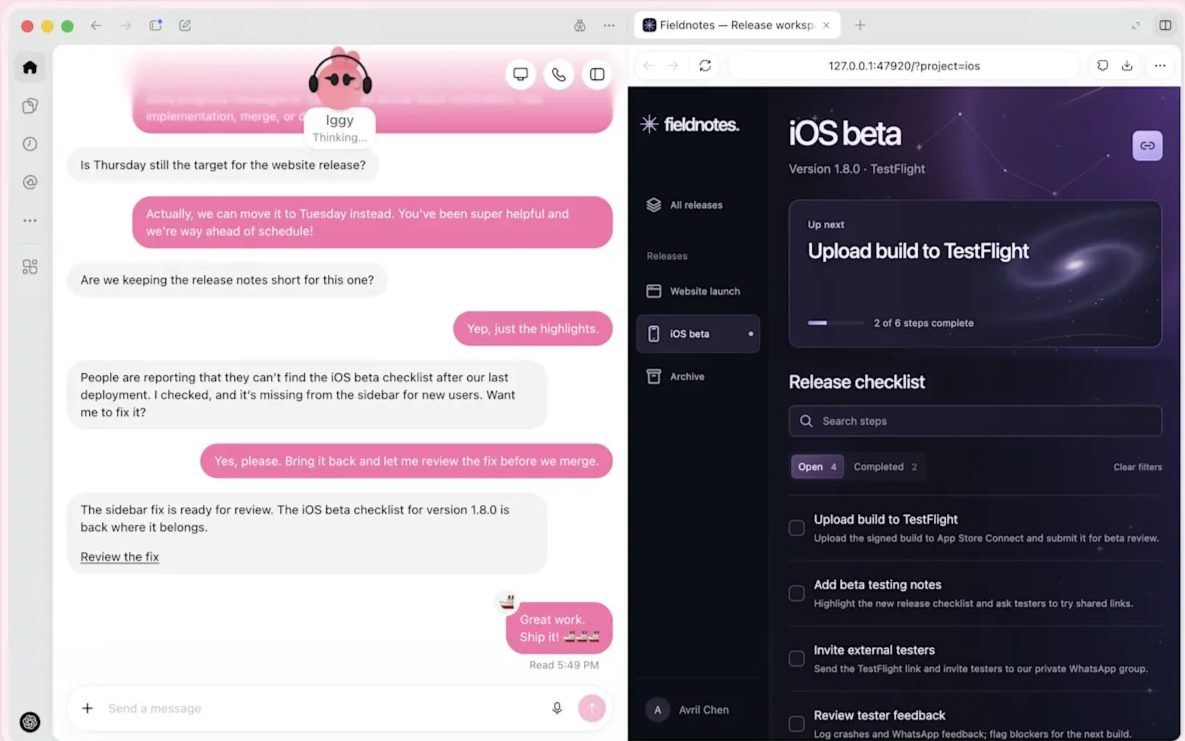Click the 'Version 1.8.0 · TestFlight' text

pyautogui.click(x=857, y=169)
